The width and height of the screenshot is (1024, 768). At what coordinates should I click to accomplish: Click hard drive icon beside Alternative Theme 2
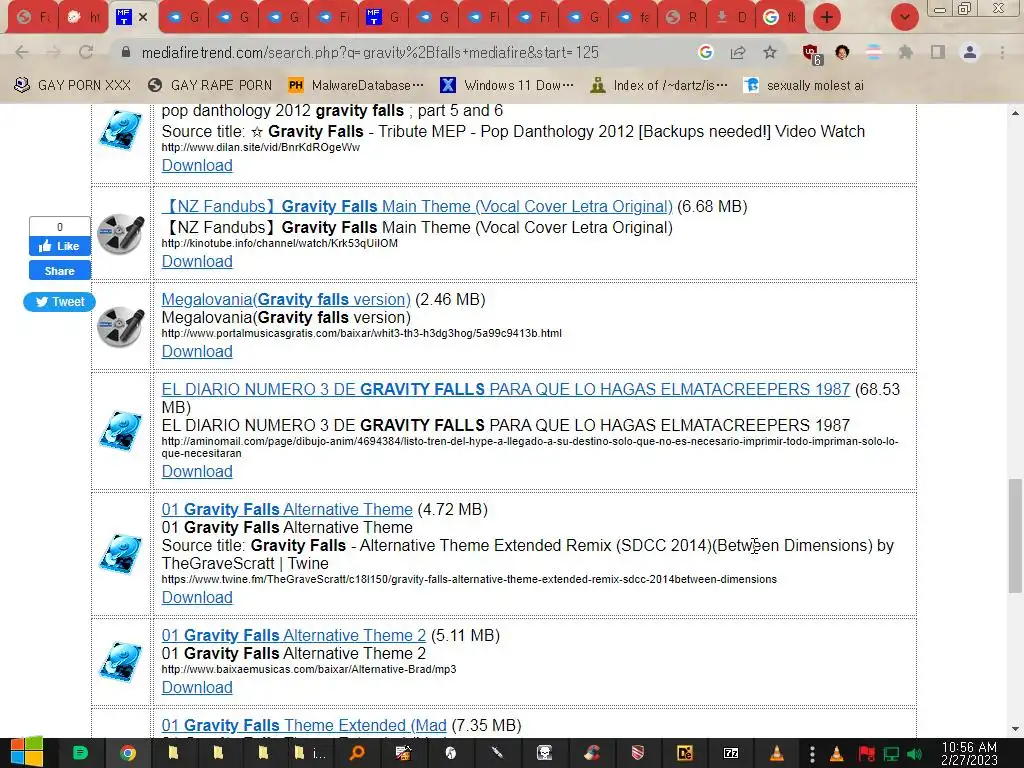(x=121, y=662)
